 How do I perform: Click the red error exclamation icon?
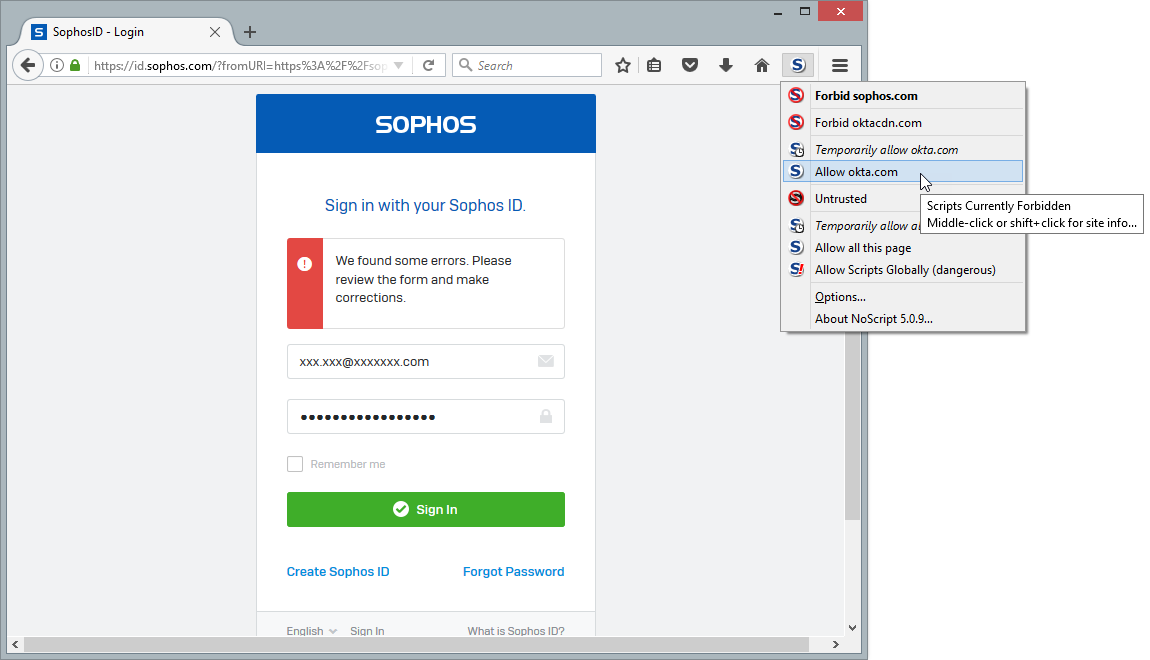[304, 264]
